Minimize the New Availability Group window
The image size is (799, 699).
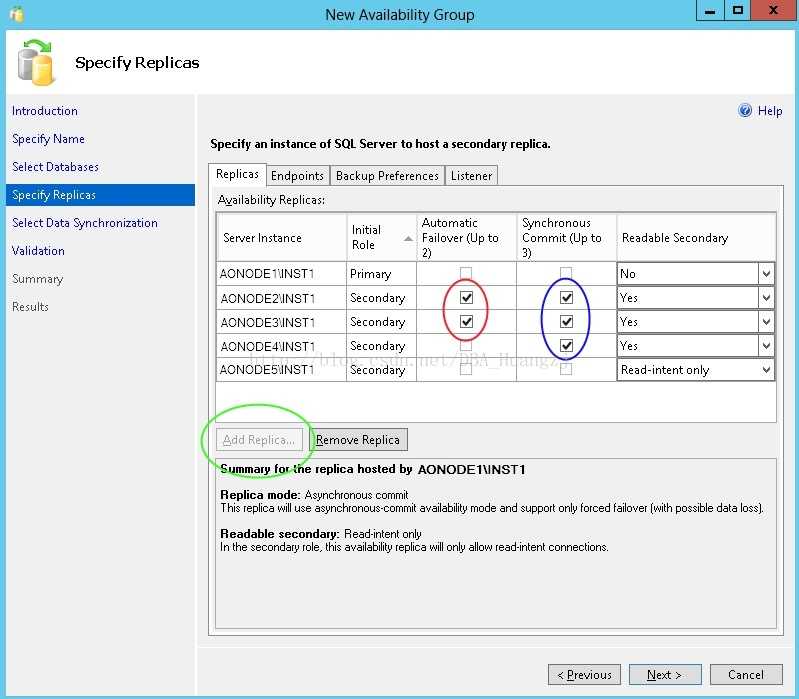[x=710, y=11]
